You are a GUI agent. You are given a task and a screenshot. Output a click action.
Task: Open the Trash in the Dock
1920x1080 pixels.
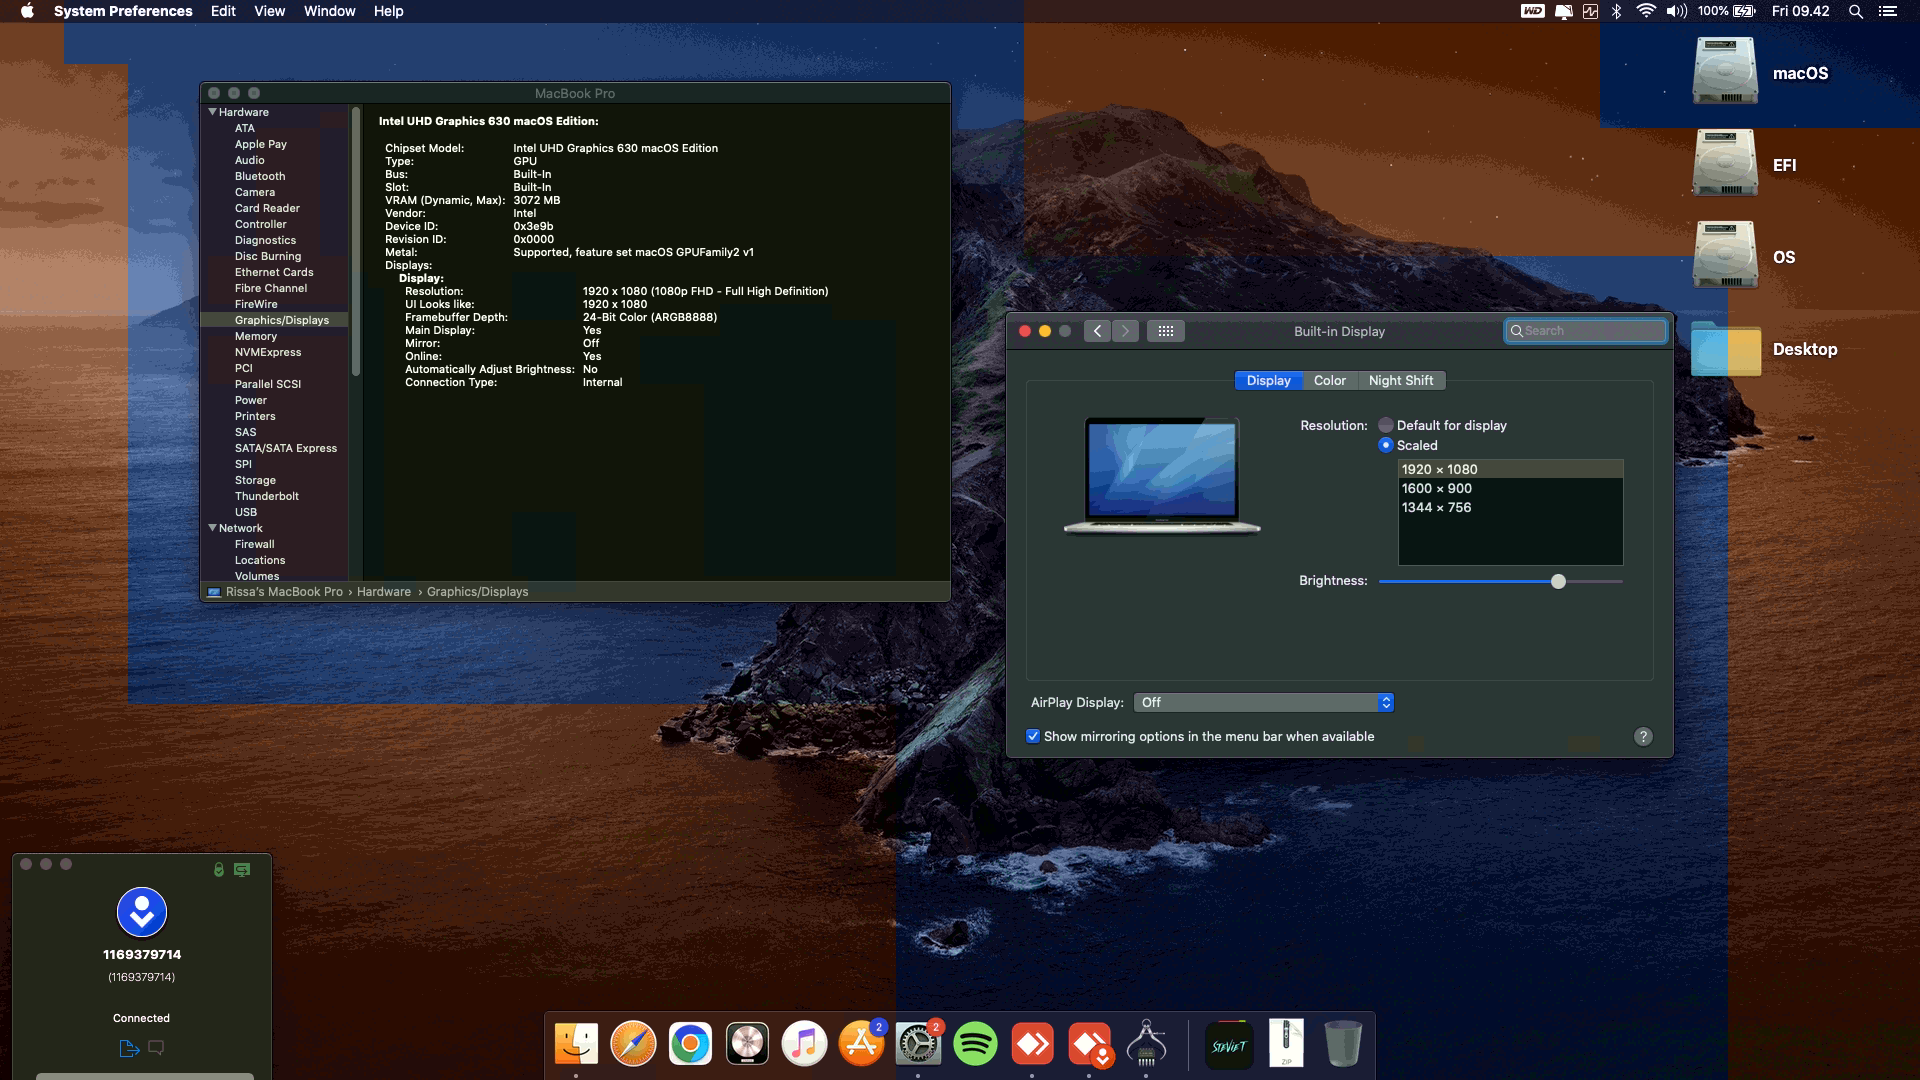click(x=1343, y=1044)
